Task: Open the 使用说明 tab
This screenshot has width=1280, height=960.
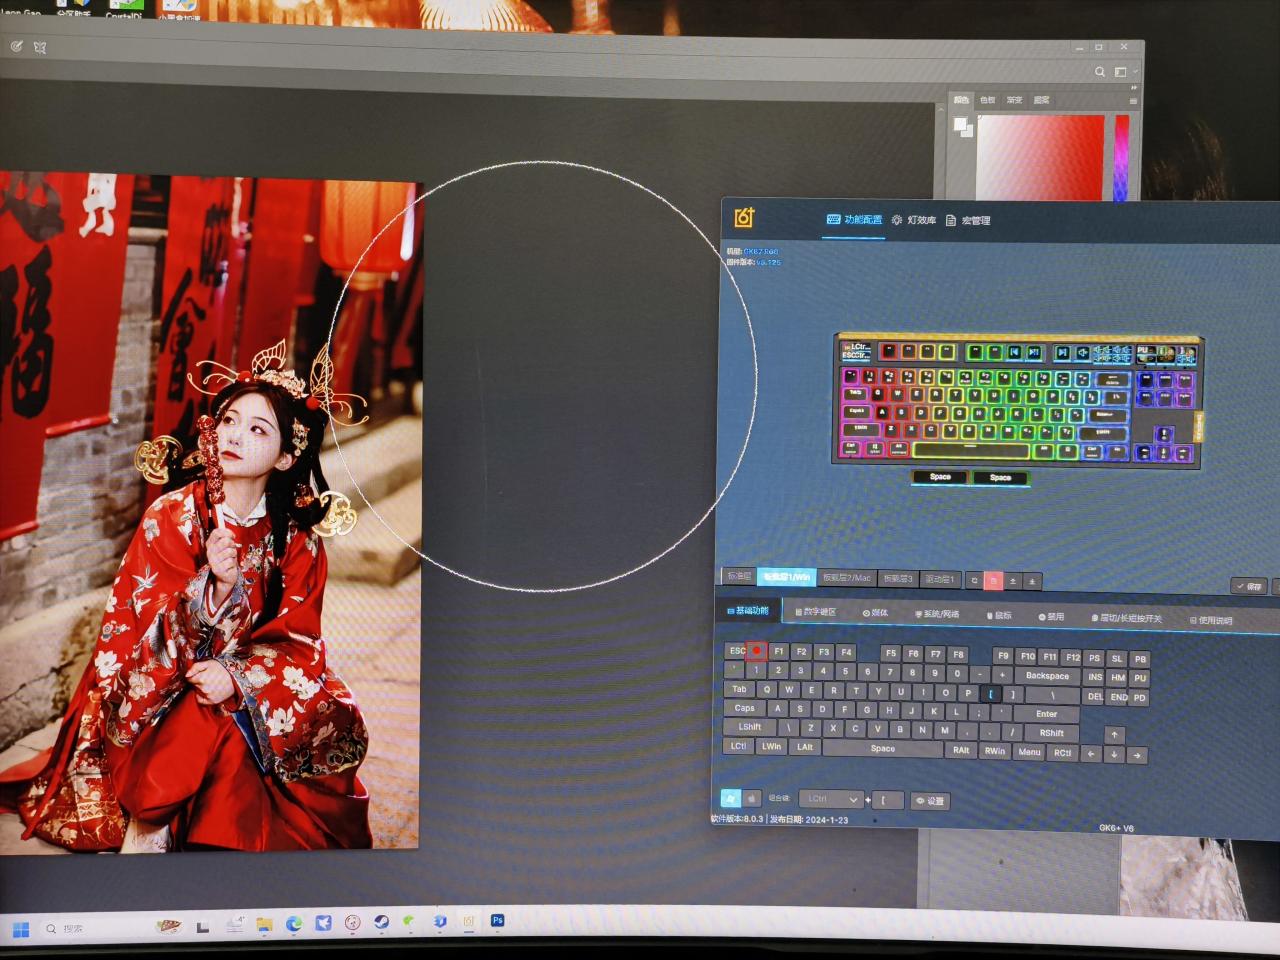Action: 1211,621
